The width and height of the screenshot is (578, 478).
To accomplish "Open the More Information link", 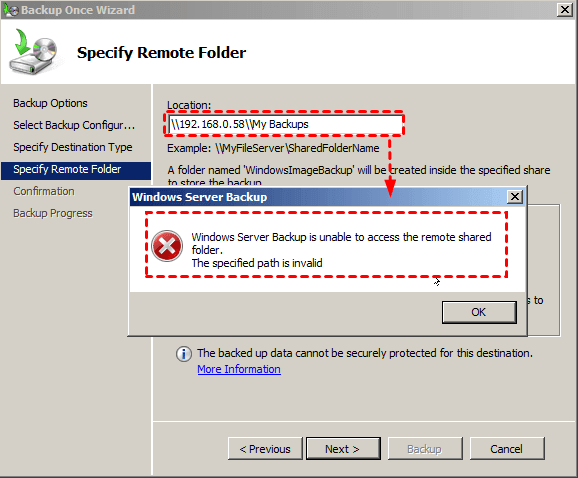I will 239,369.
